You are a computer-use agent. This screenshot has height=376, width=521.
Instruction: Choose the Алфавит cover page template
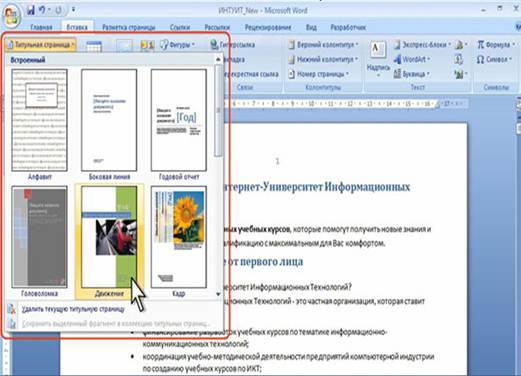click(39, 125)
